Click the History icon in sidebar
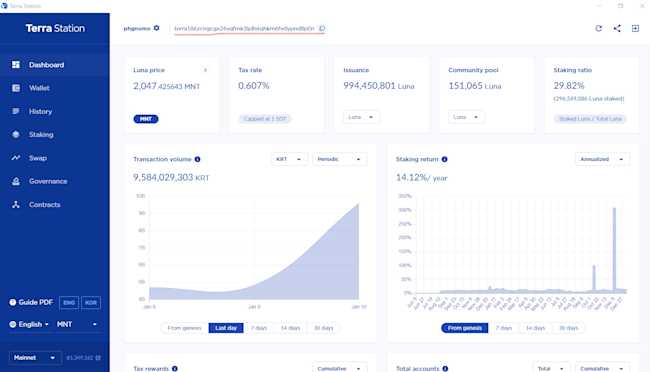This screenshot has height=372, width=650. click(x=16, y=111)
